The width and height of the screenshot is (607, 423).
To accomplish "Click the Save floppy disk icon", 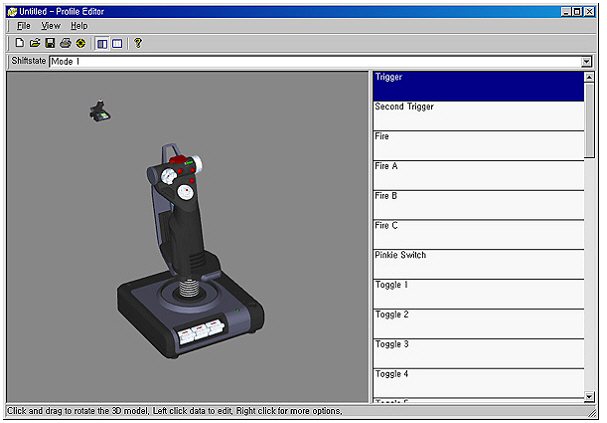I will pyautogui.click(x=50, y=44).
